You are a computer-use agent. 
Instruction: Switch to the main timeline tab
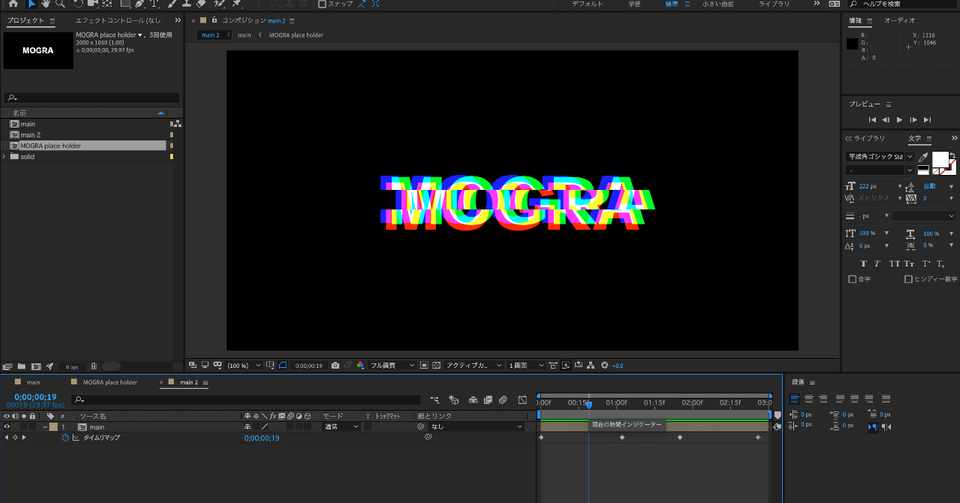(x=33, y=382)
